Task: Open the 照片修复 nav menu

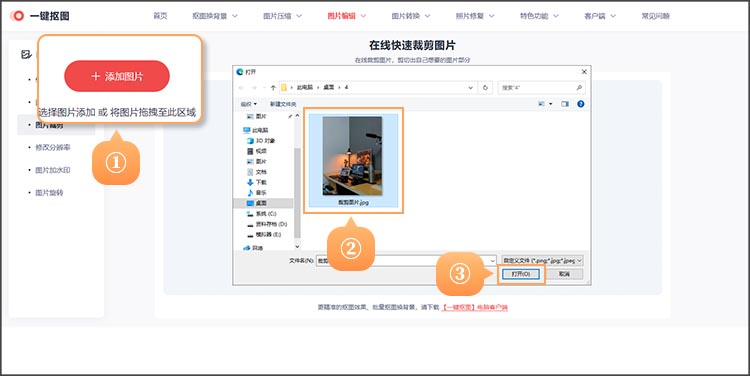Action: click(x=474, y=16)
